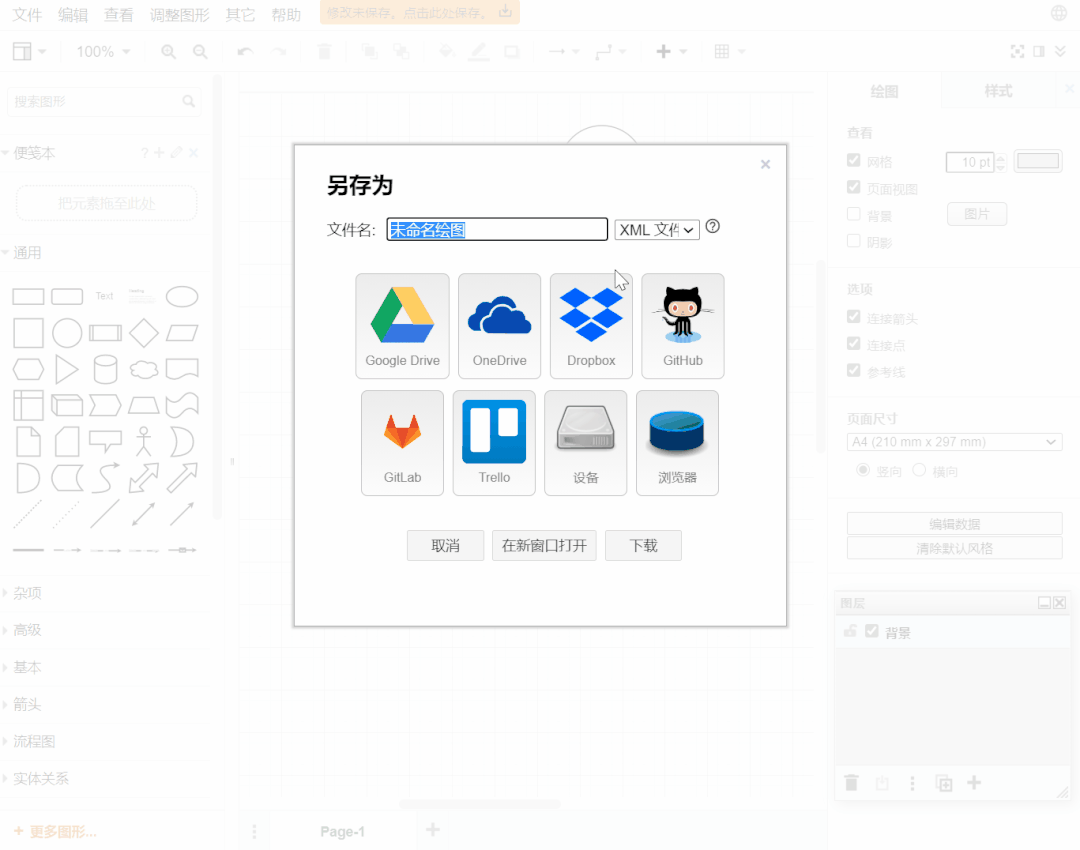Switch to 样式 tab

tap(998, 91)
